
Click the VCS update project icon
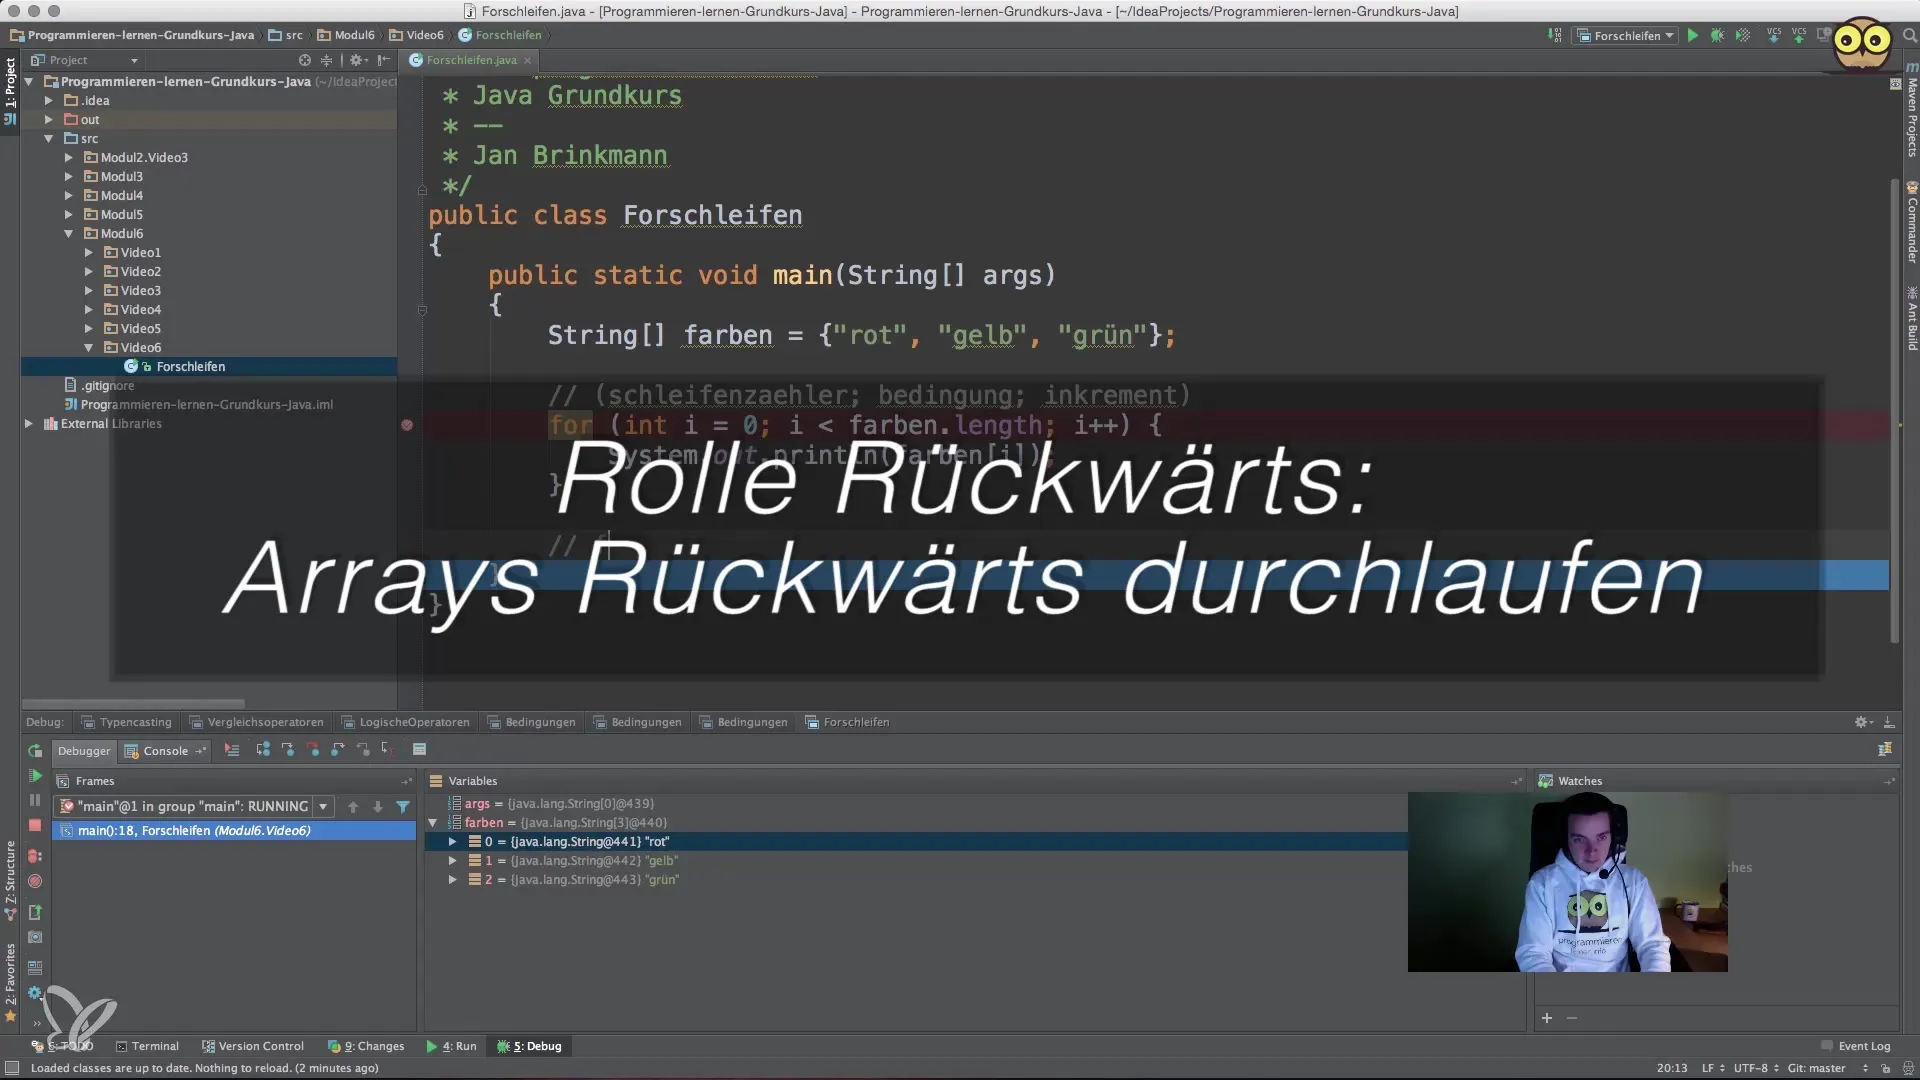click(x=1774, y=35)
